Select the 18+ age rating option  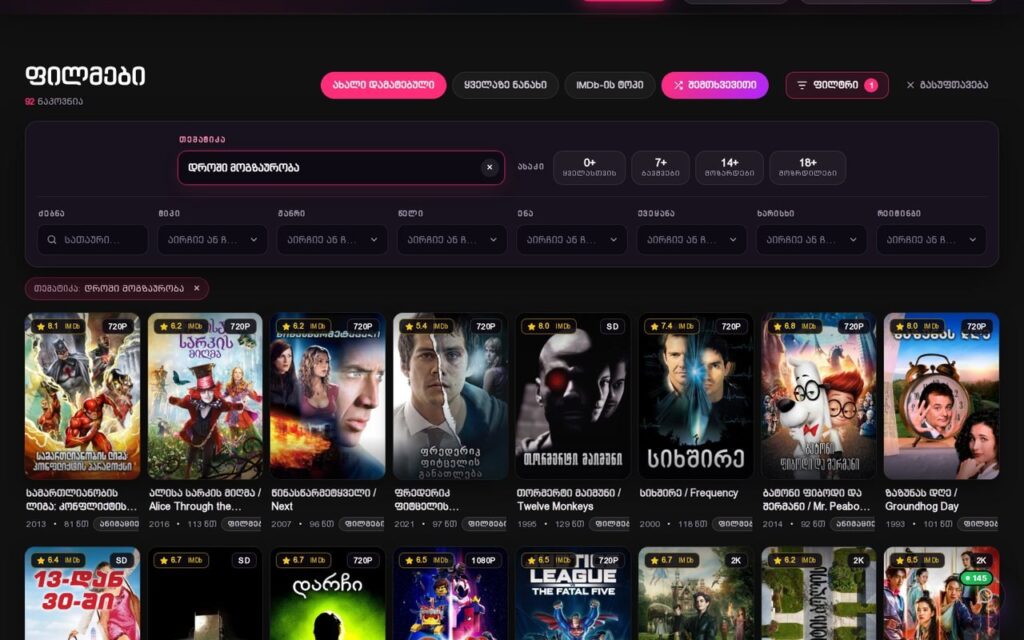pyautogui.click(x=808, y=168)
